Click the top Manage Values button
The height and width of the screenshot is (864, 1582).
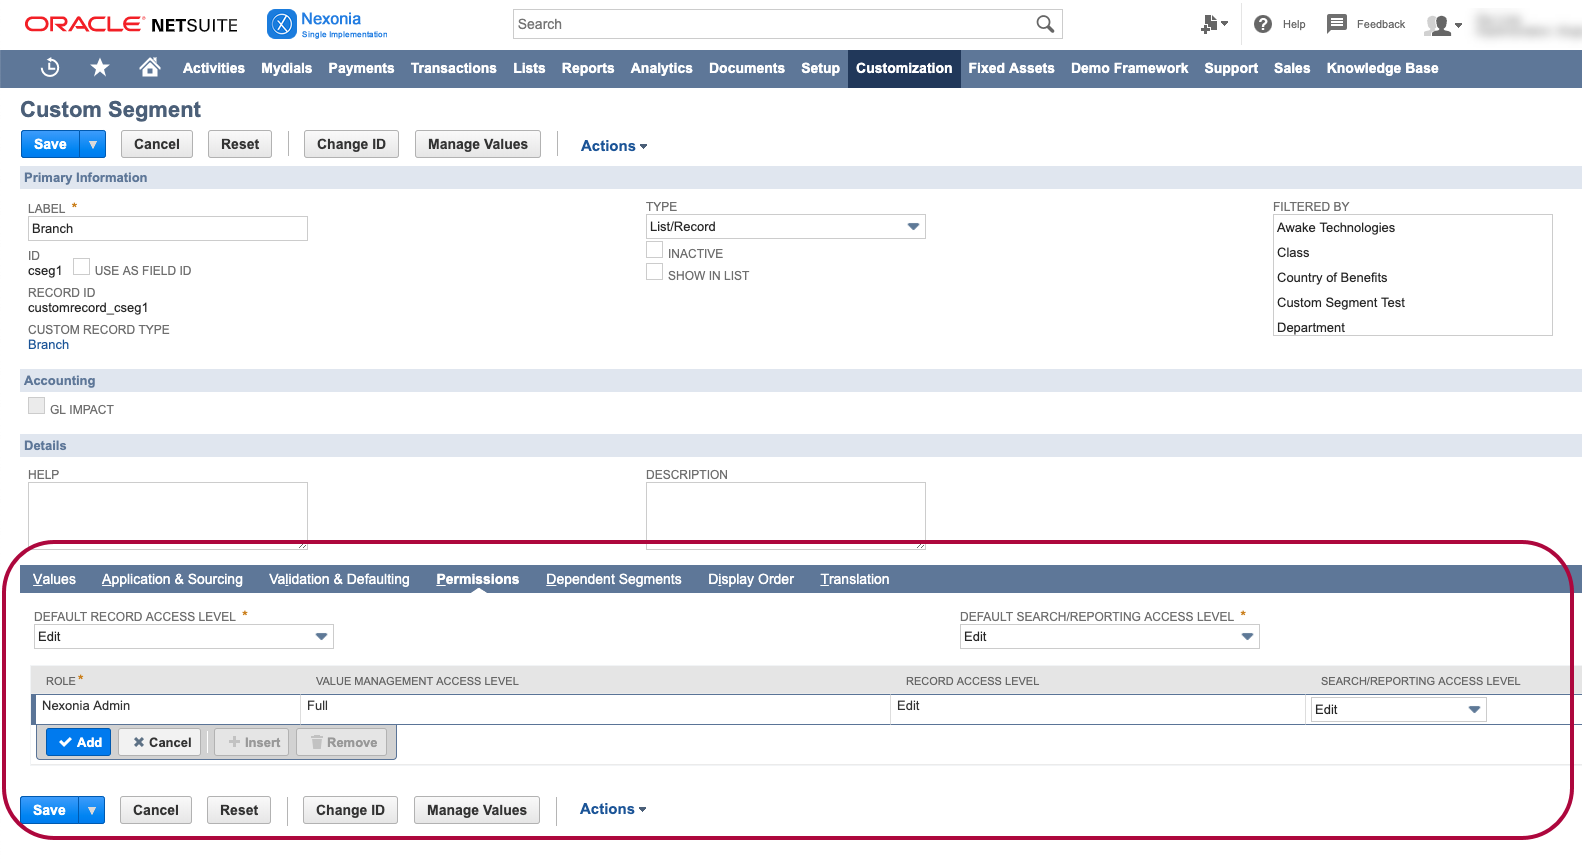coord(478,144)
